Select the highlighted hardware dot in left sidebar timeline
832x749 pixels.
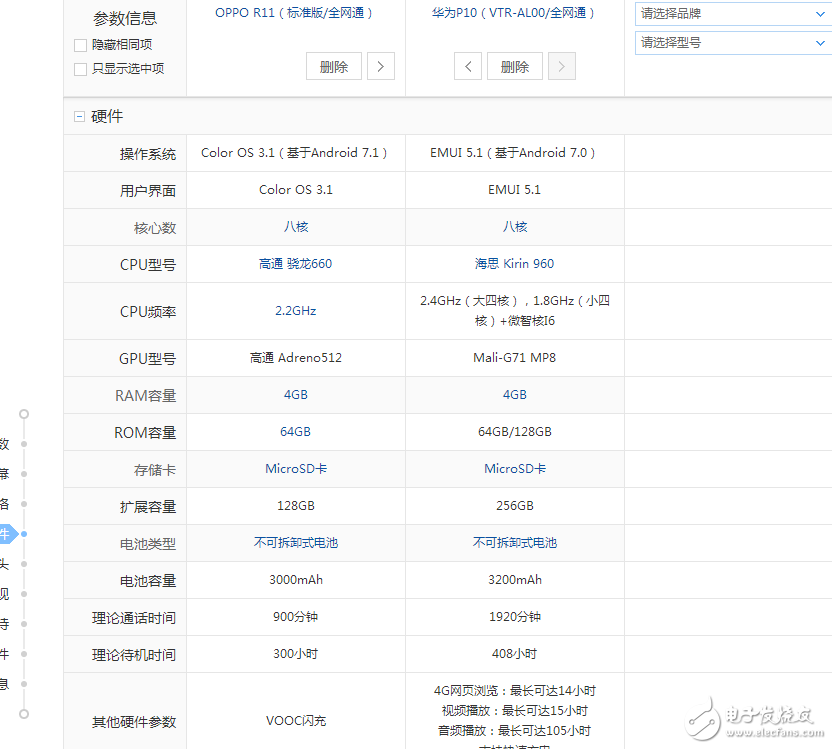tap(23, 534)
